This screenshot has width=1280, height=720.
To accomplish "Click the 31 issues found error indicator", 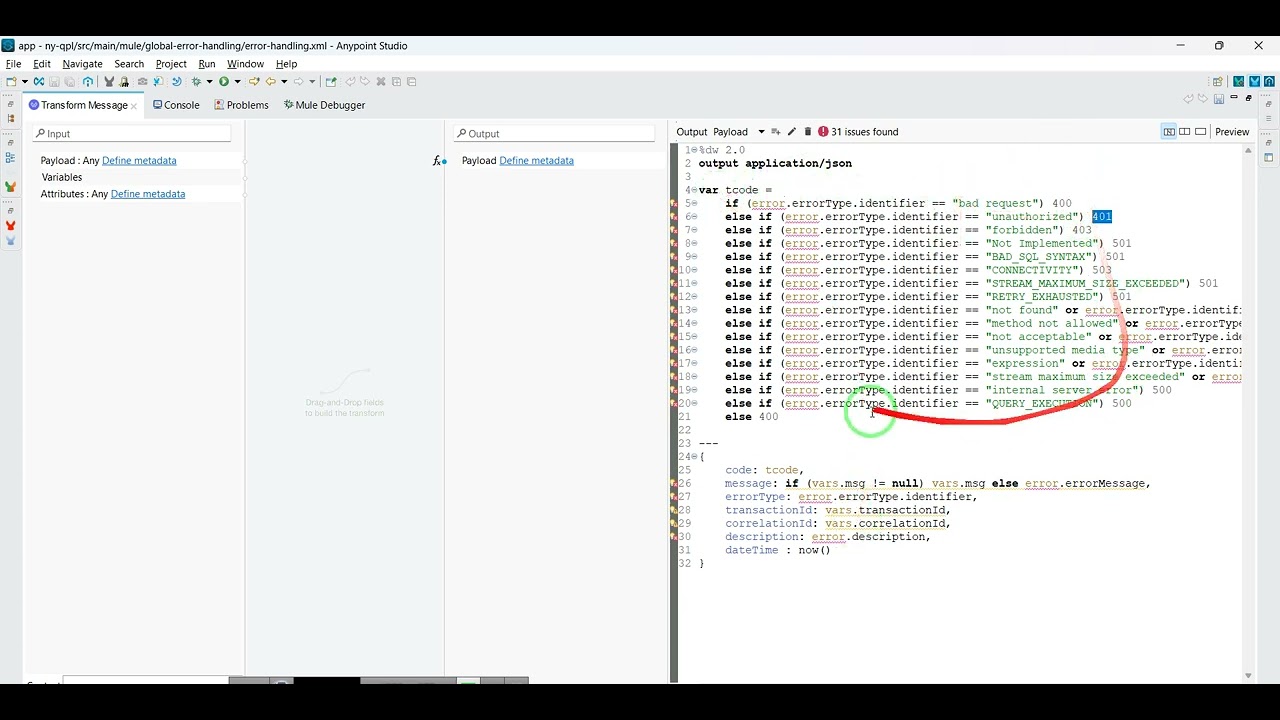I will click(858, 132).
